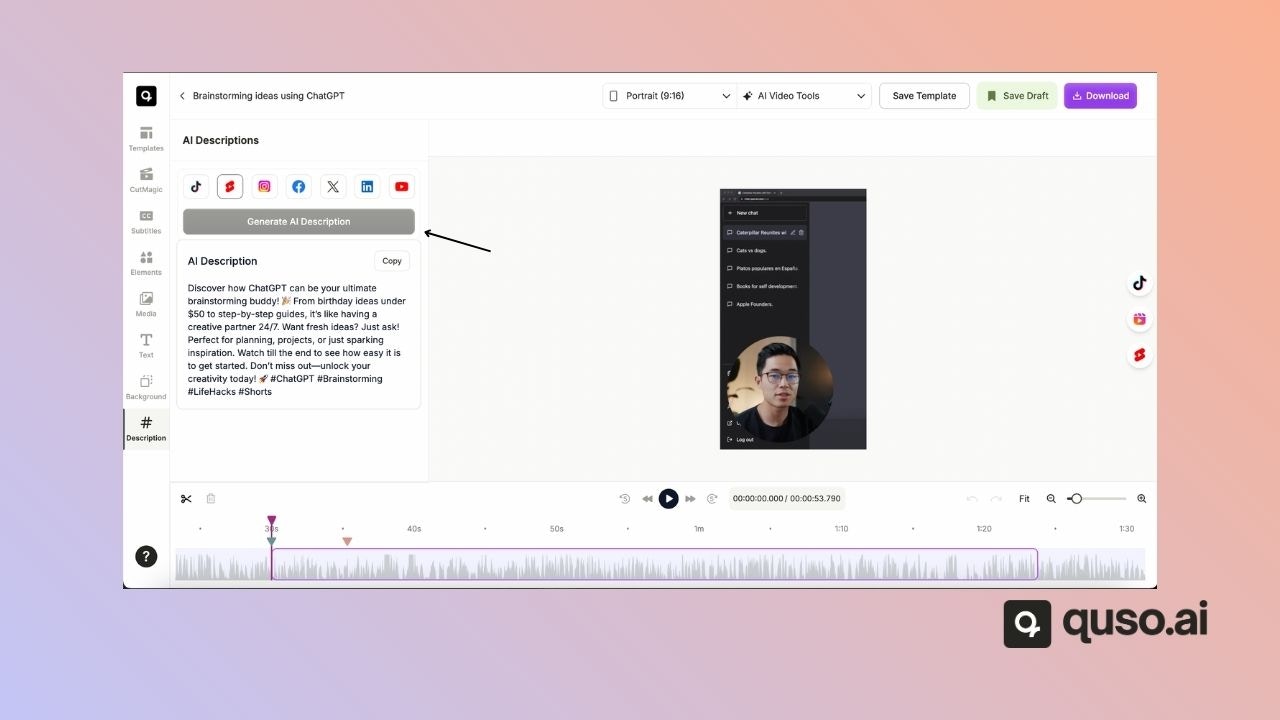Image resolution: width=1280 pixels, height=720 pixels.
Task: Open the AI Video Tools dropdown
Action: (x=804, y=96)
